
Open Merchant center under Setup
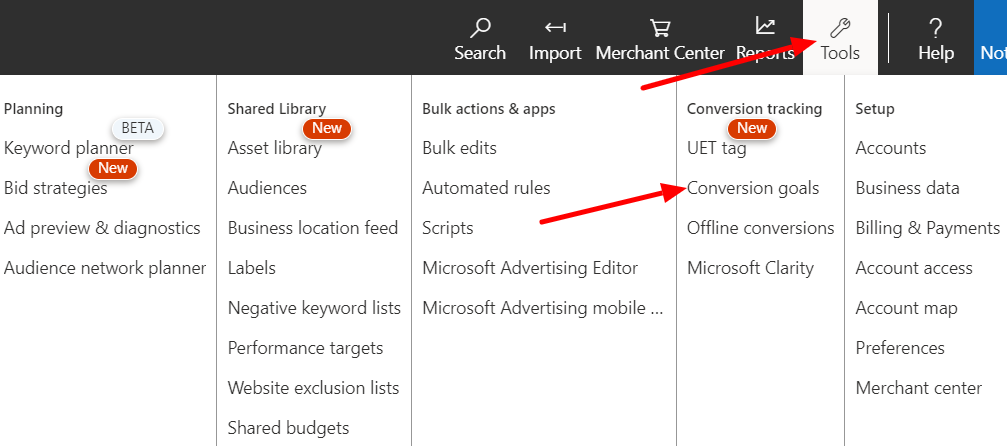coord(918,388)
